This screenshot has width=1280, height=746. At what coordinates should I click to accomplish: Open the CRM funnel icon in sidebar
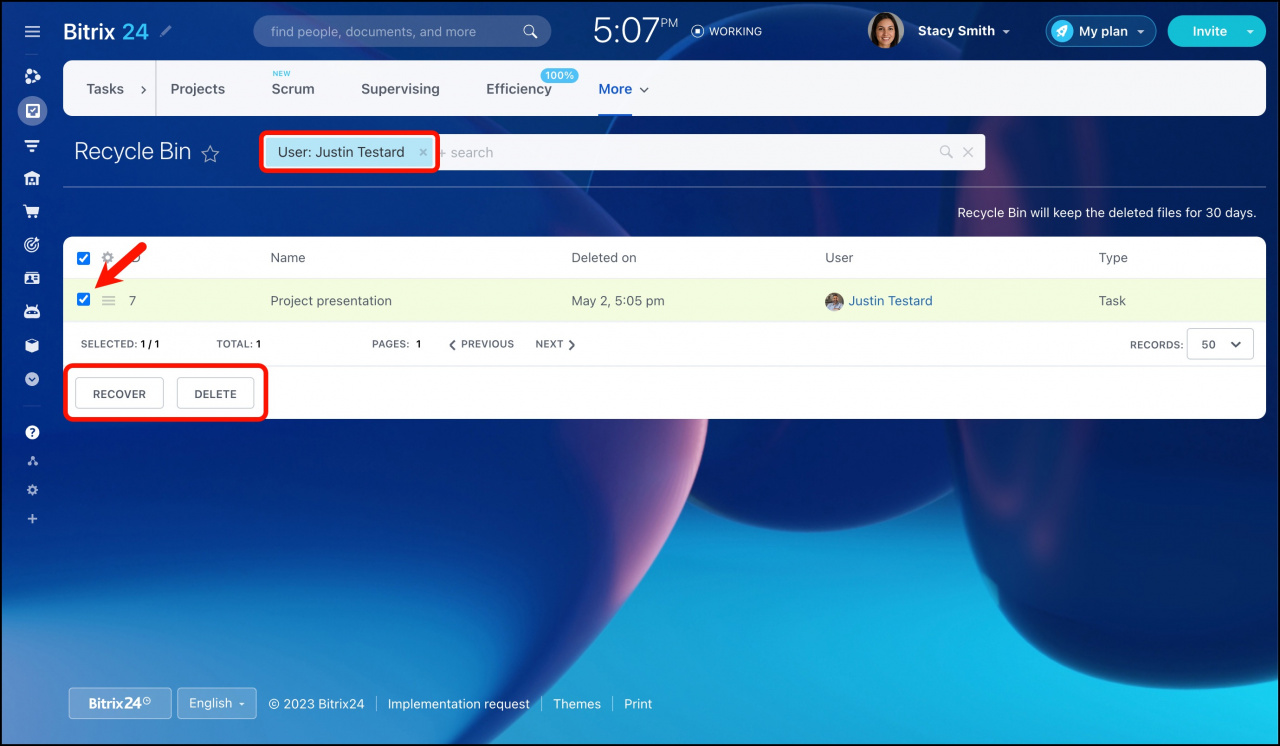(32, 146)
